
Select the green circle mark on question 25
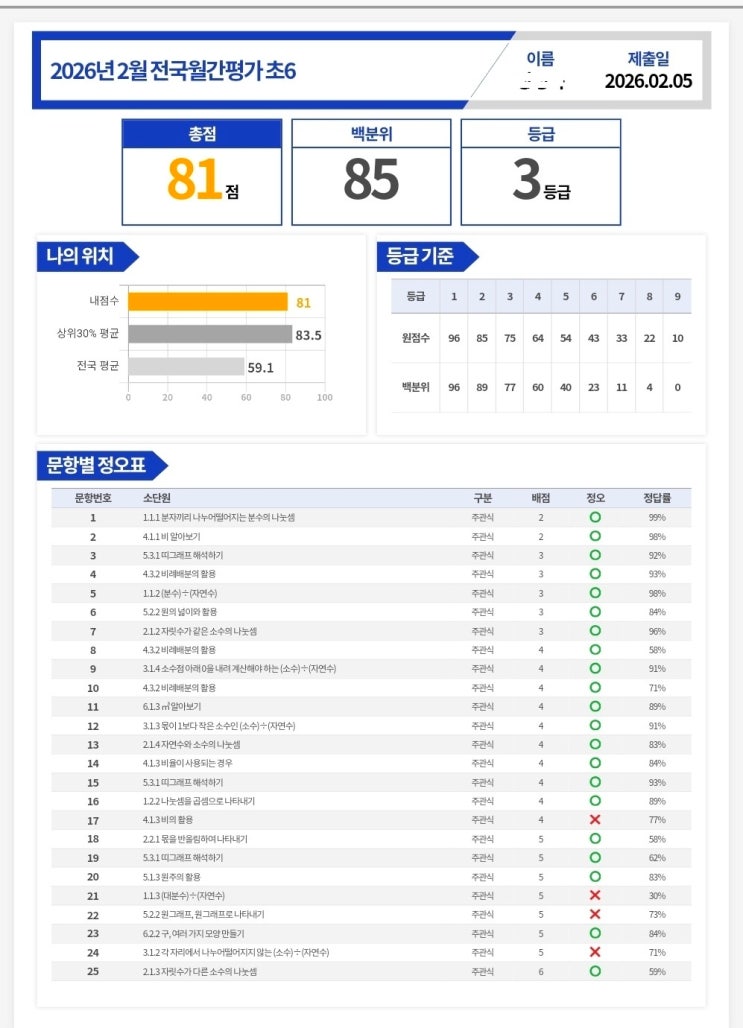[595, 971]
